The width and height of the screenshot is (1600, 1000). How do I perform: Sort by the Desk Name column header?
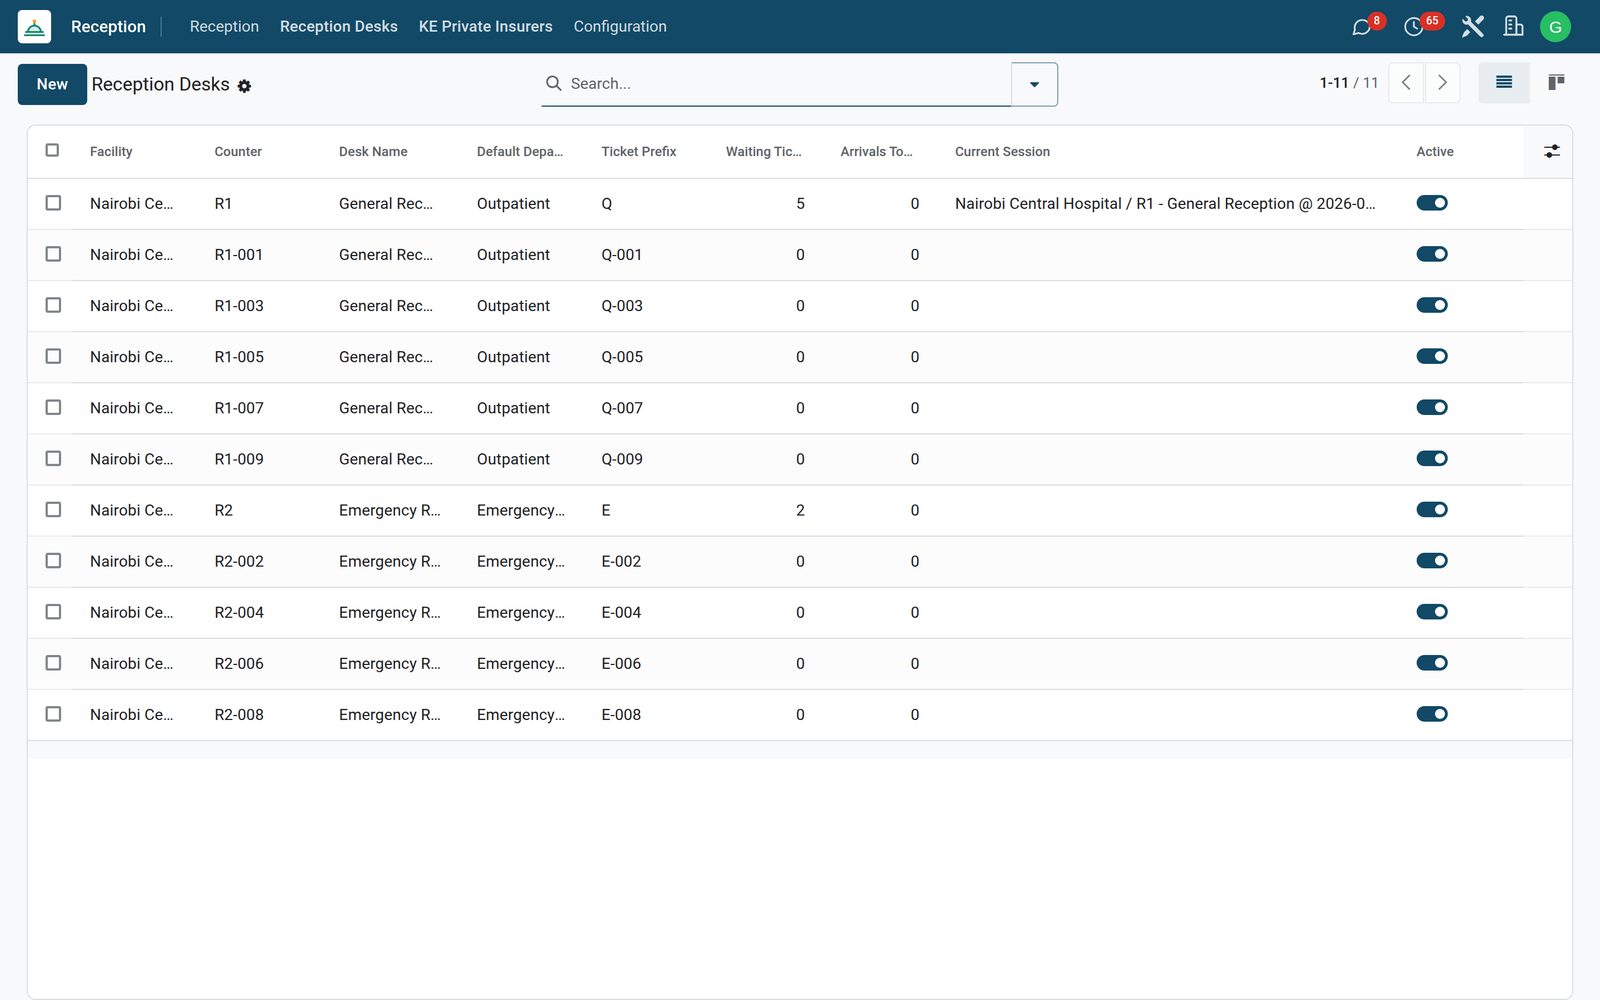373,152
